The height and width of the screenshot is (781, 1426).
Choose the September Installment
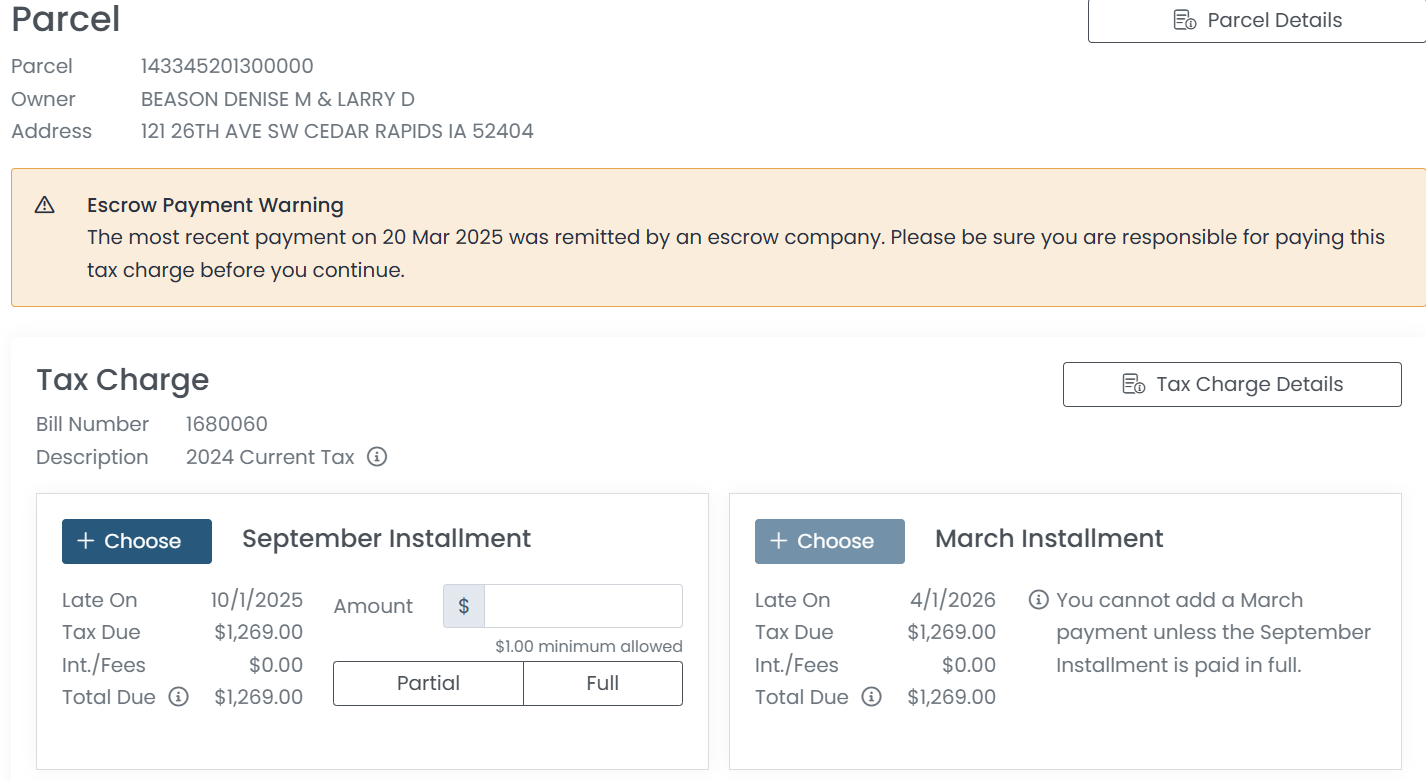[x=137, y=541]
